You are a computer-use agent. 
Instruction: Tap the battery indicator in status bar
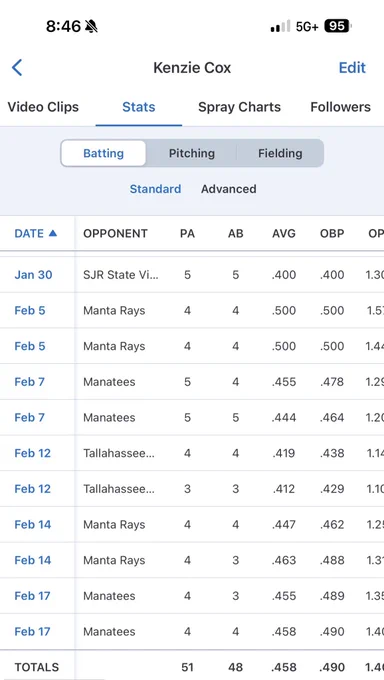[337, 27]
